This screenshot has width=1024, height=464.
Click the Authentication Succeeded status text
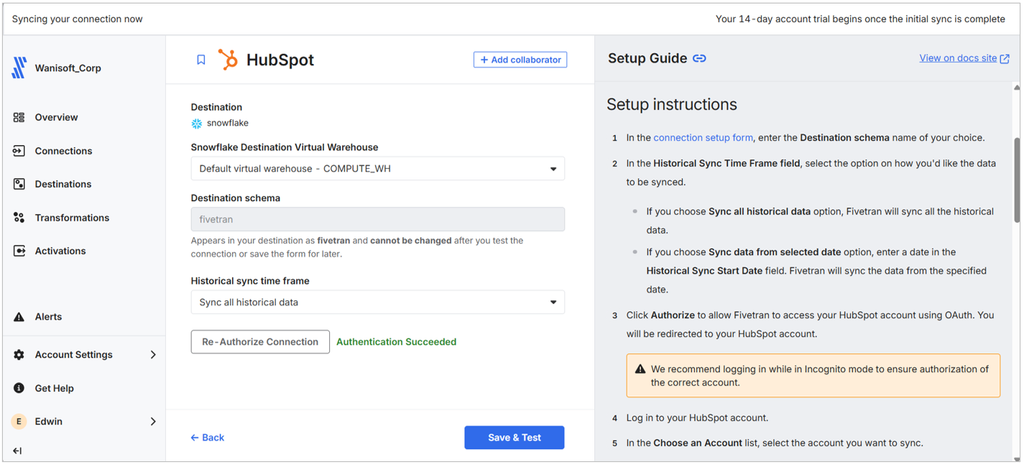pyautogui.click(x=396, y=342)
